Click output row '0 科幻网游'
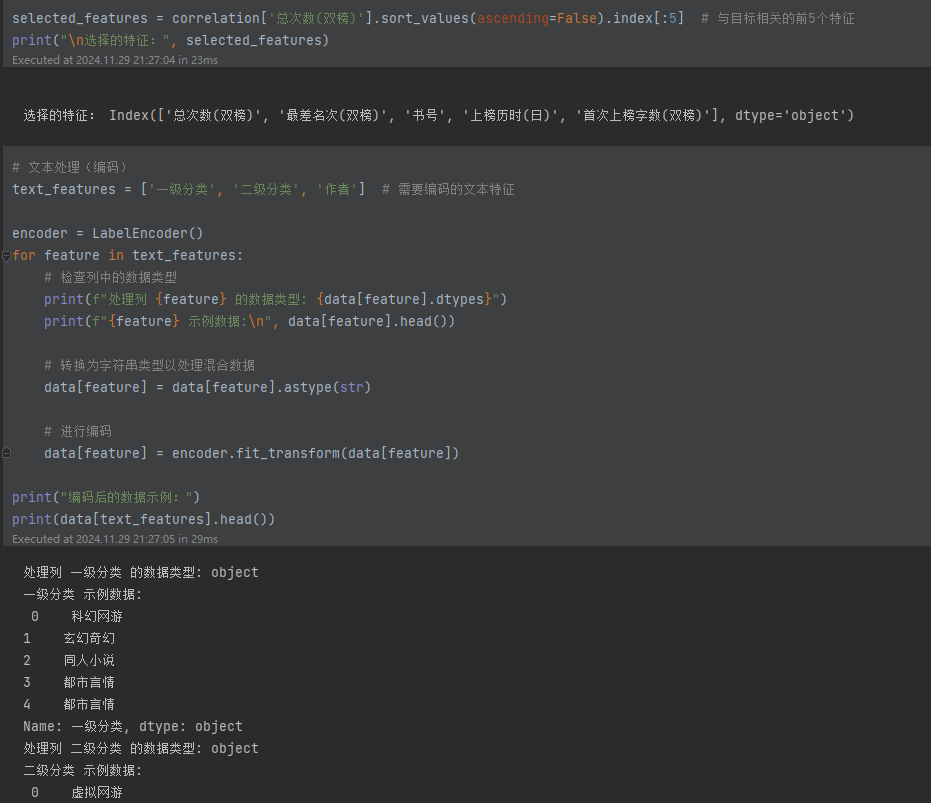This screenshot has height=803, width=931. click(x=77, y=617)
